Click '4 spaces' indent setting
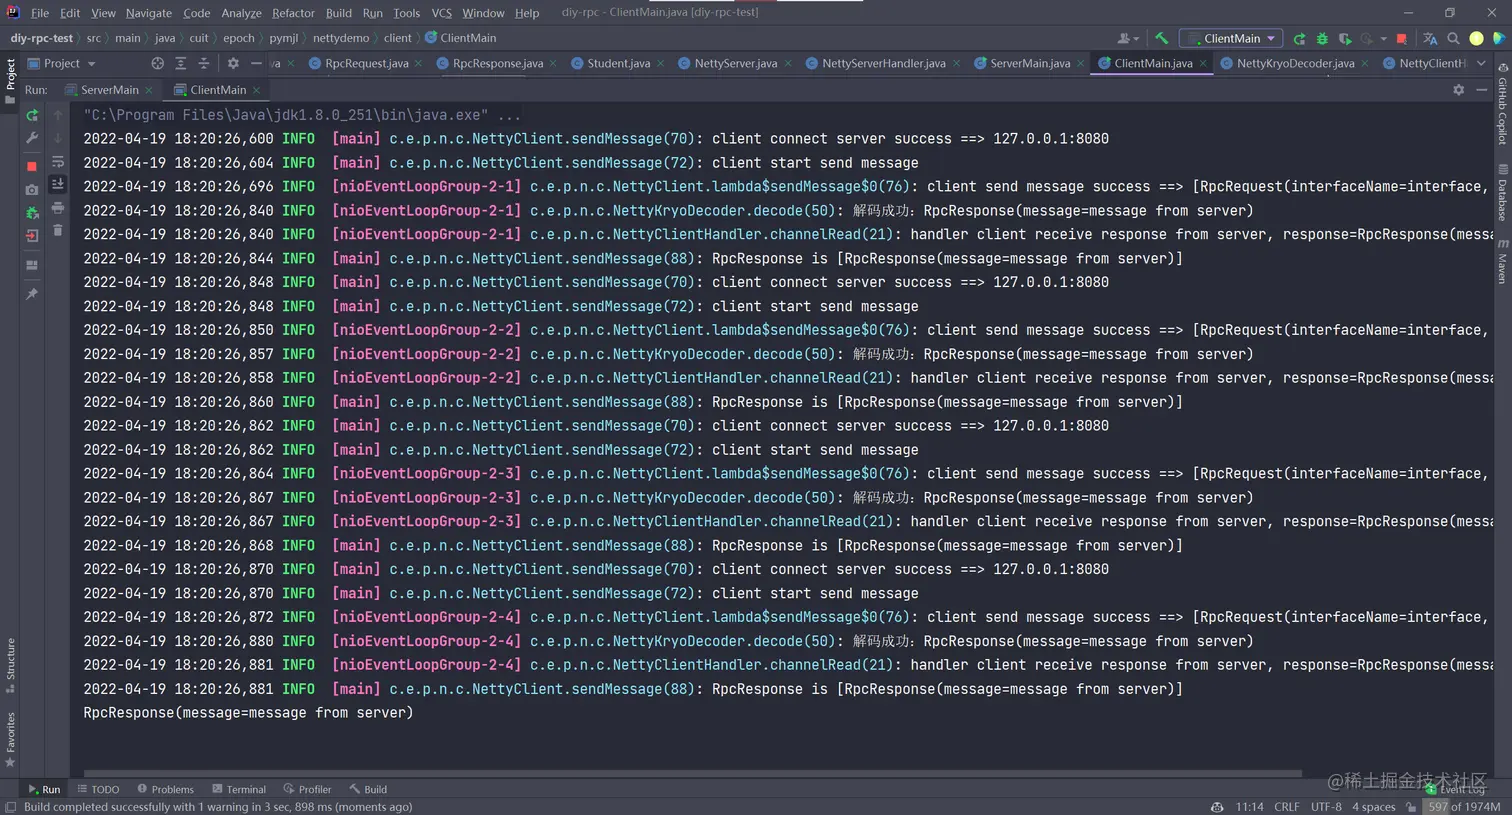This screenshot has width=1512, height=815. click(x=1373, y=806)
